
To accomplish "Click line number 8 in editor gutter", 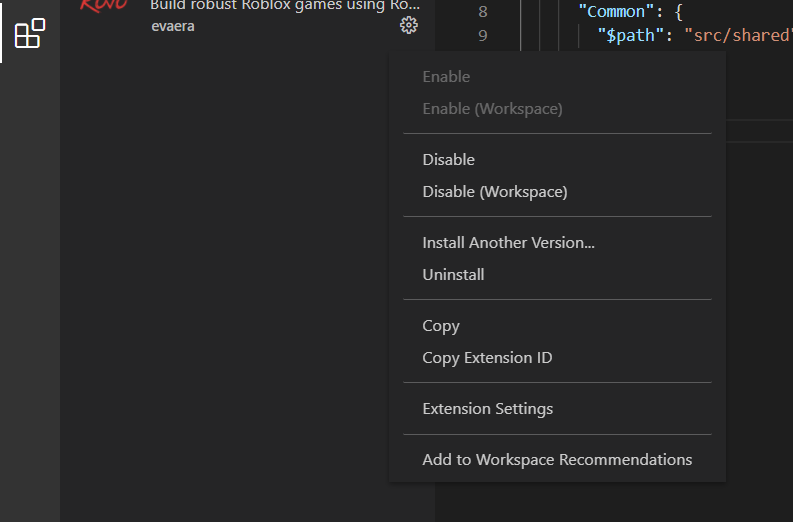I will [x=483, y=12].
